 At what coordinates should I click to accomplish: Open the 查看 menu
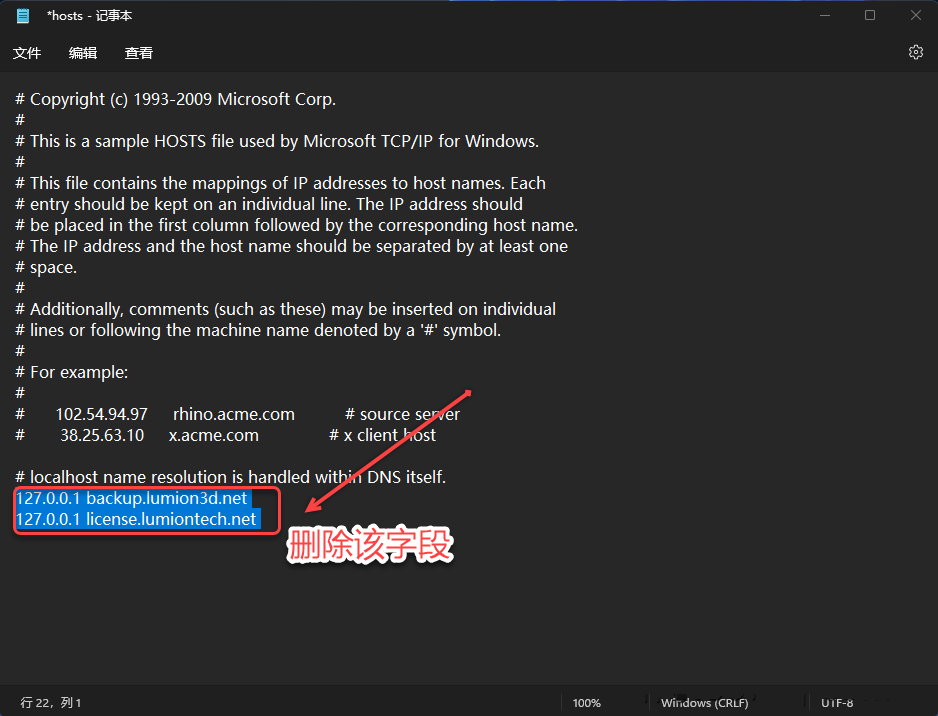coord(139,53)
